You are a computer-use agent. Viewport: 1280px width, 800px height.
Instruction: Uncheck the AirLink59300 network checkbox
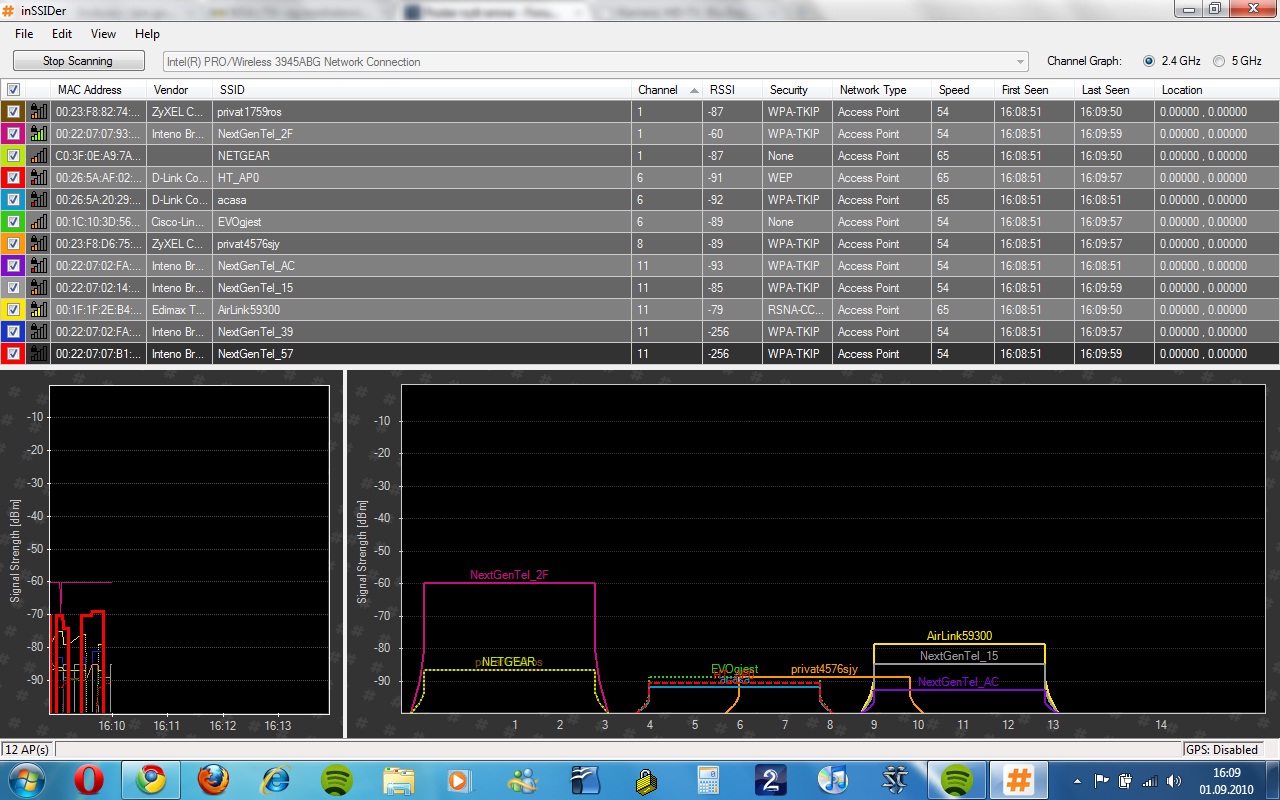click(x=14, y=310)
